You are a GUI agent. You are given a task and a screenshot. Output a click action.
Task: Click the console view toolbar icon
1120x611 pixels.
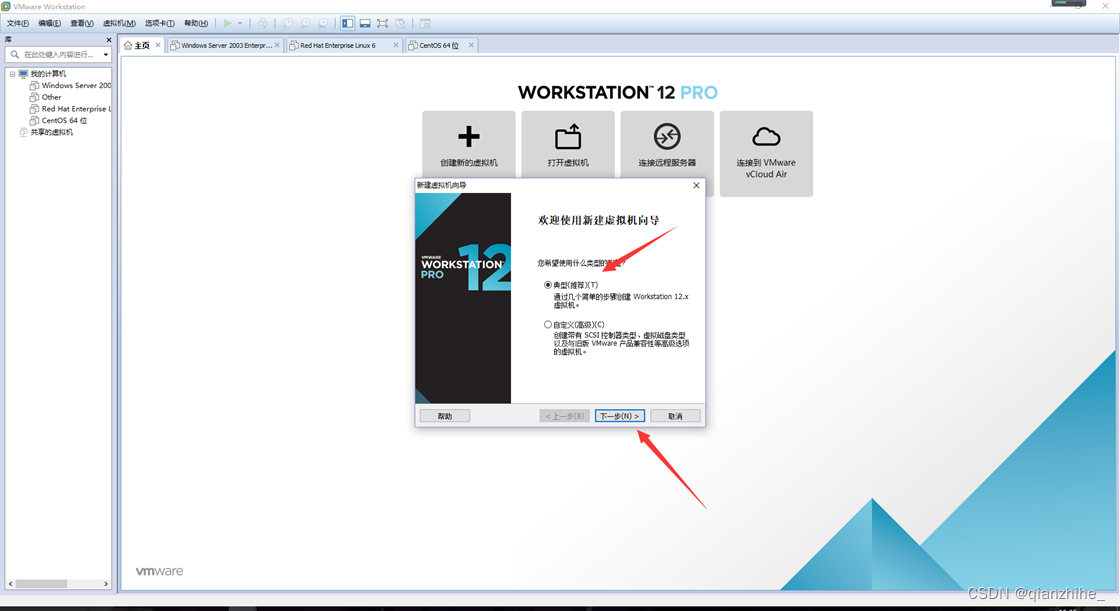pos(425,24)
